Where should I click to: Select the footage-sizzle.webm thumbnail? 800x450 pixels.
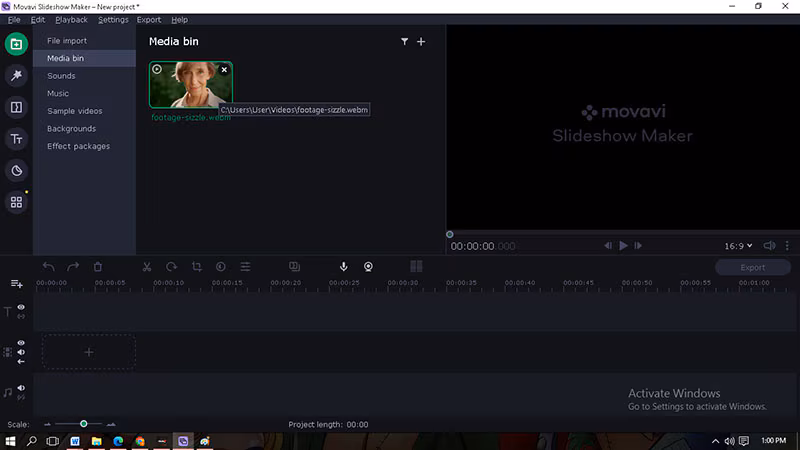coord(191,85)
